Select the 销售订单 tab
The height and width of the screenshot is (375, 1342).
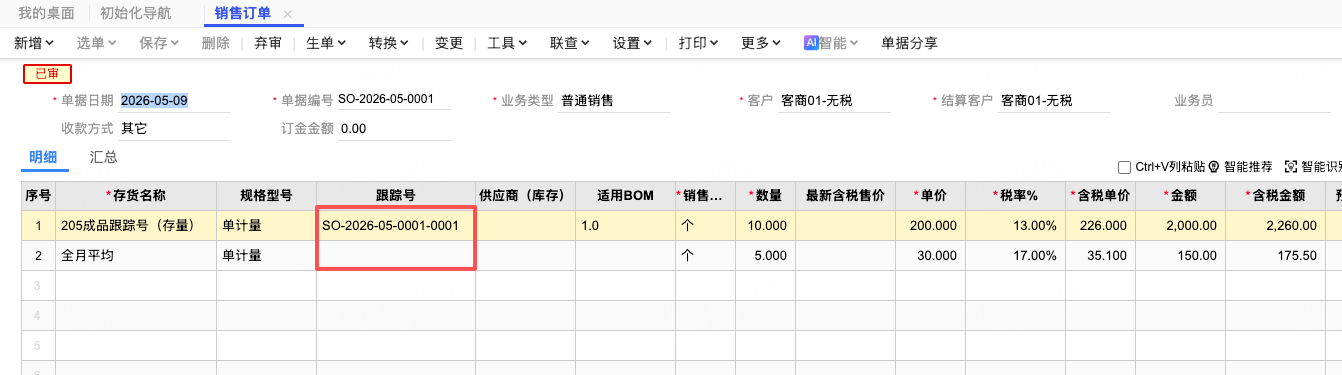coord(243,14)
